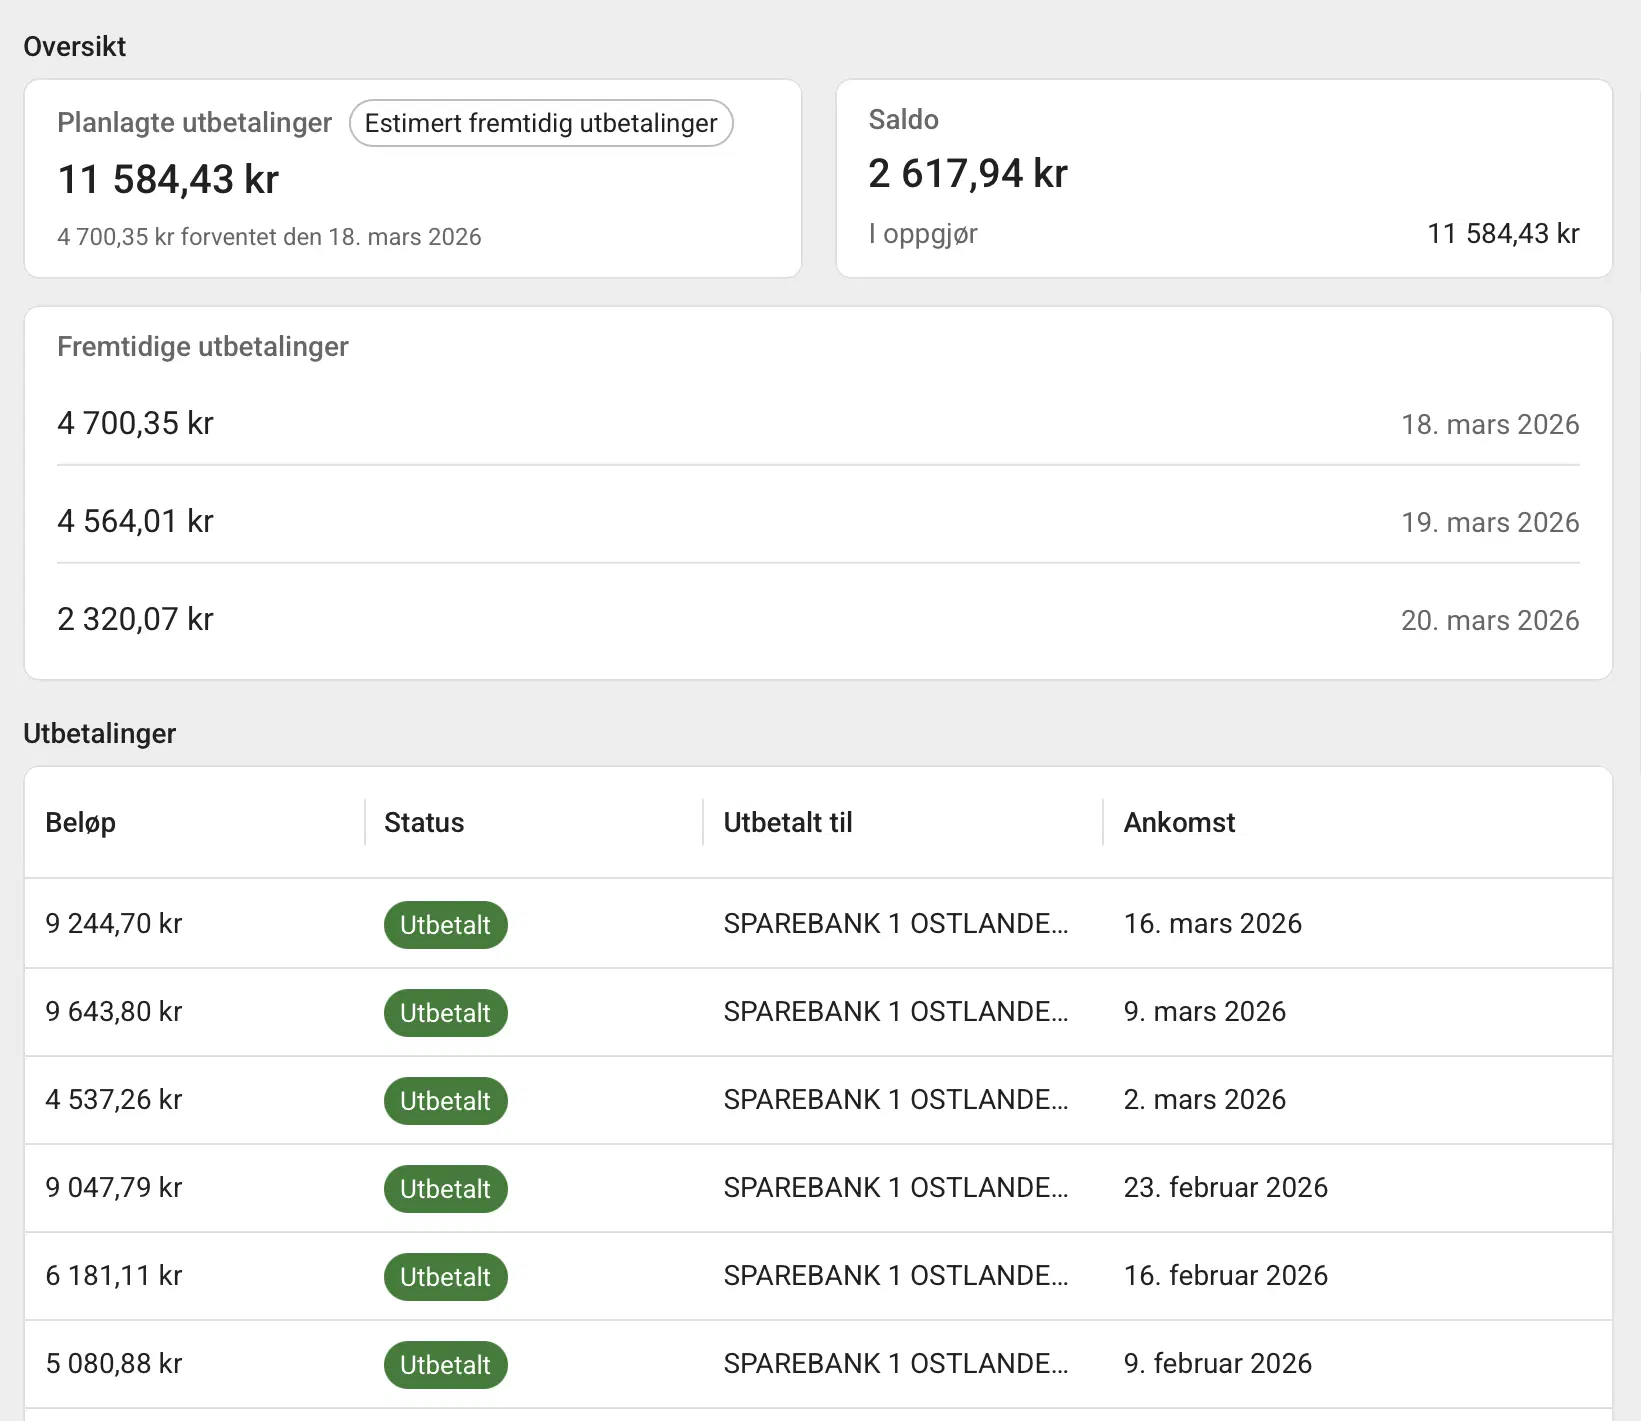Click the 2. mars 2026 arrival date

pyautogui.click(x=1204, y=1100)
